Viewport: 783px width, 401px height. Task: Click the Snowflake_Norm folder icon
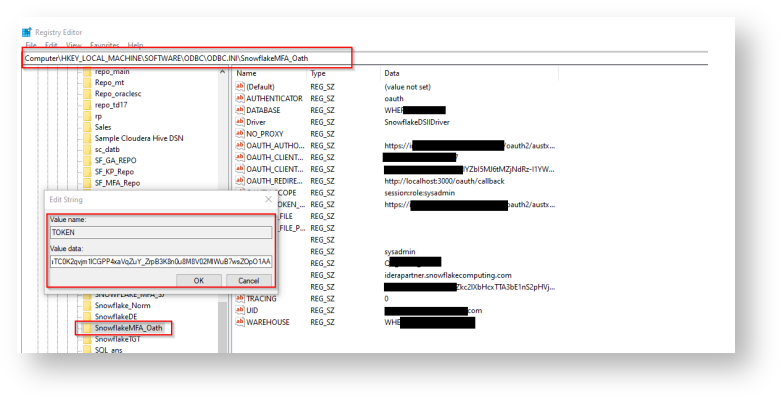pyautogui.click(x=87, y=306)
